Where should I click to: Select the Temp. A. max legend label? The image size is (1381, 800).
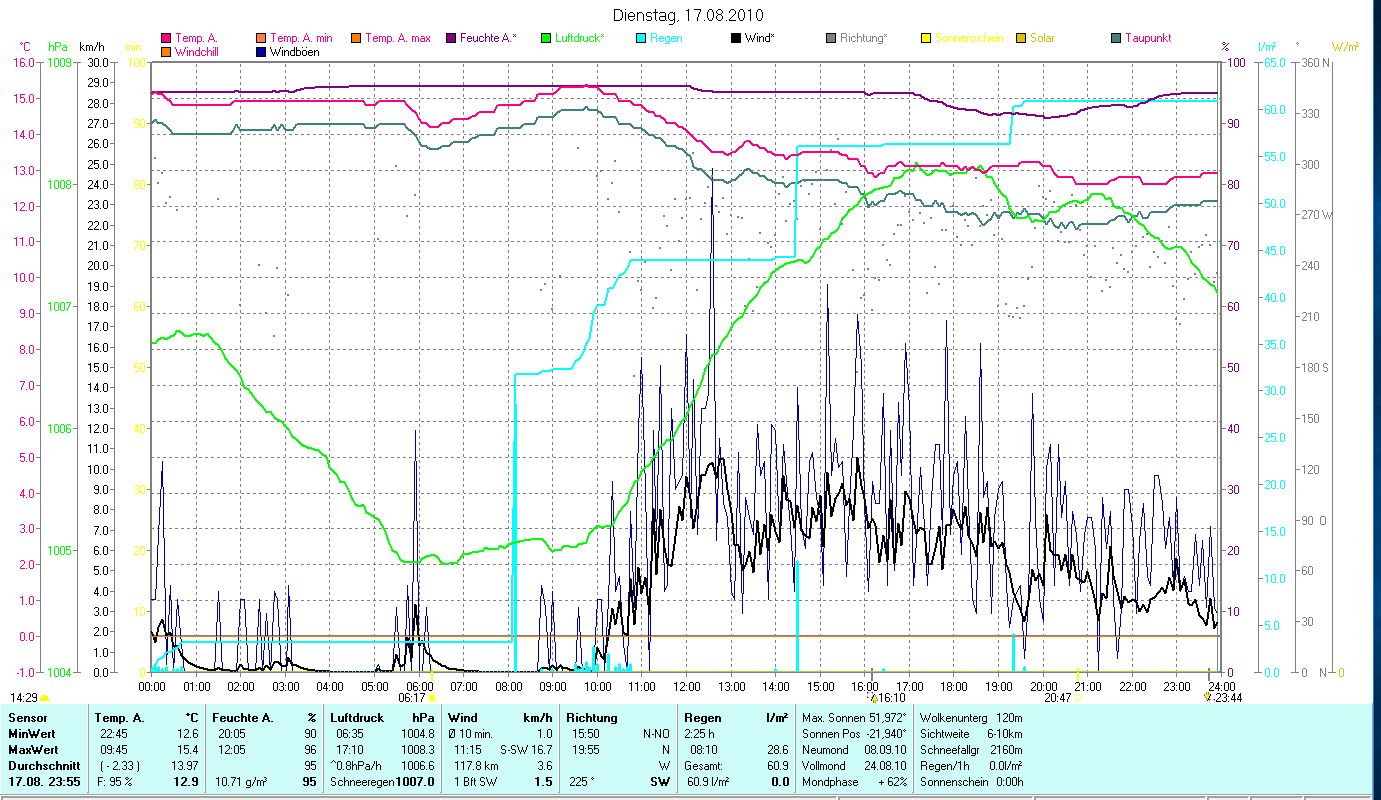(x=397, y=39)
